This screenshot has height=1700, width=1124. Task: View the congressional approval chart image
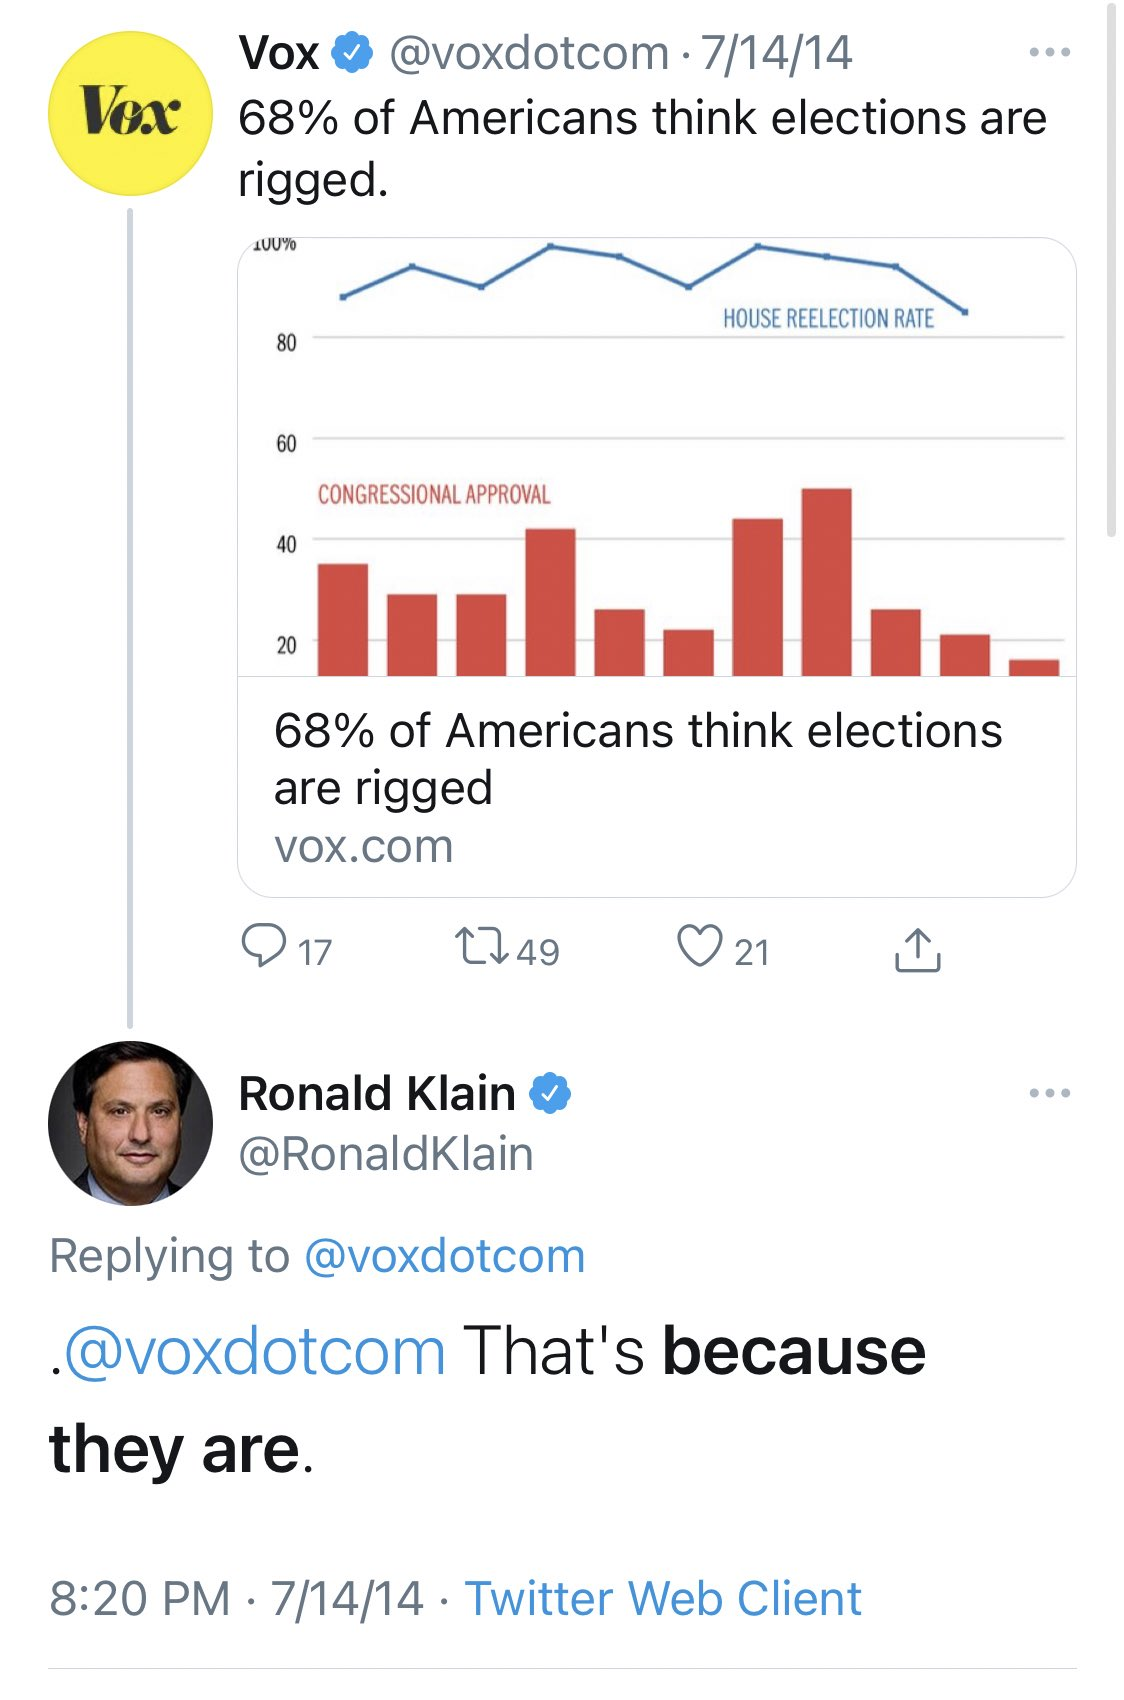pos(657,457)
